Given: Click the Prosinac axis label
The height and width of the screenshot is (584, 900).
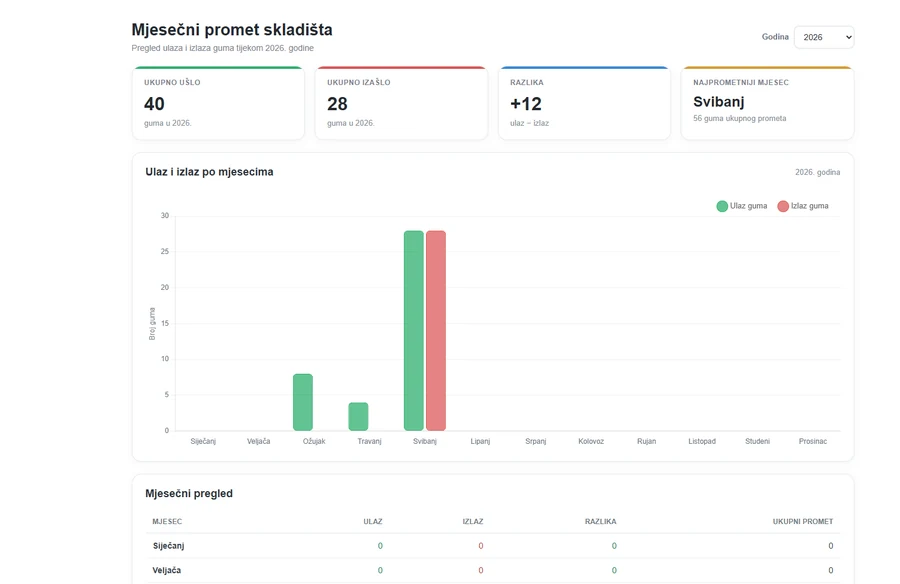Looking at the screenshot, I should click(813, 441).
